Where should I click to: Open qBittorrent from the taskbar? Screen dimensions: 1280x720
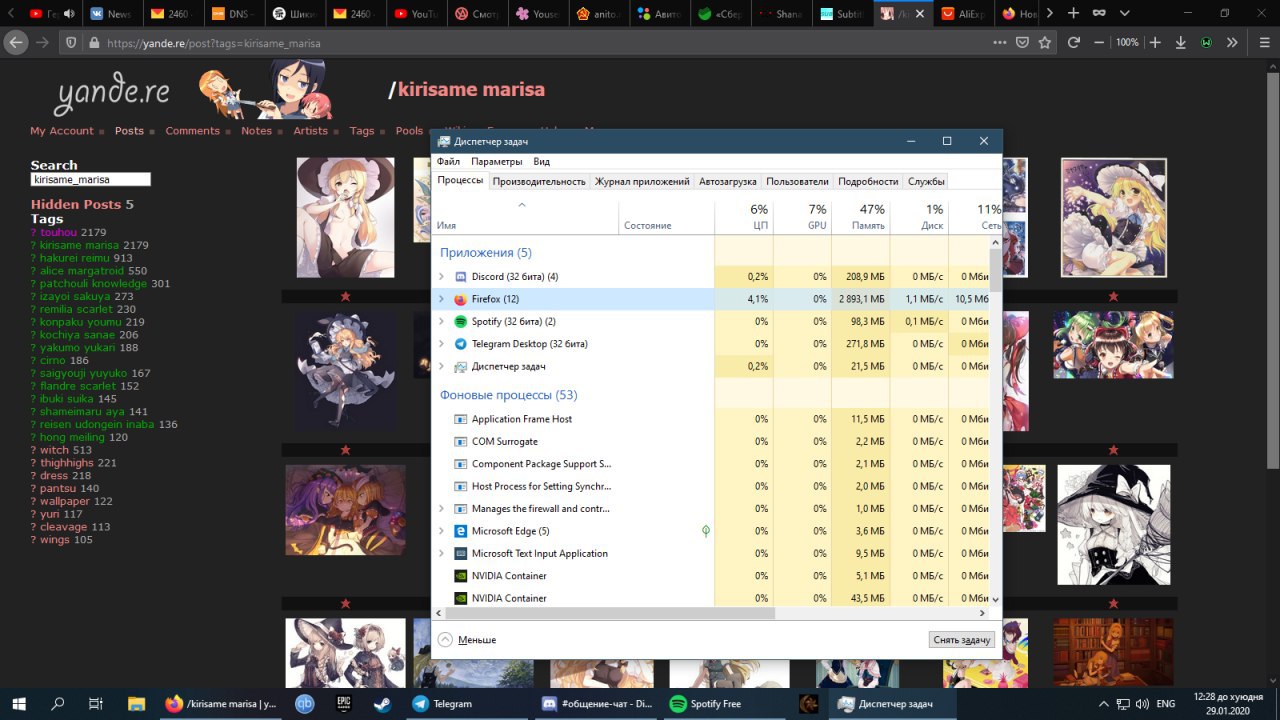tap(305, 704)
